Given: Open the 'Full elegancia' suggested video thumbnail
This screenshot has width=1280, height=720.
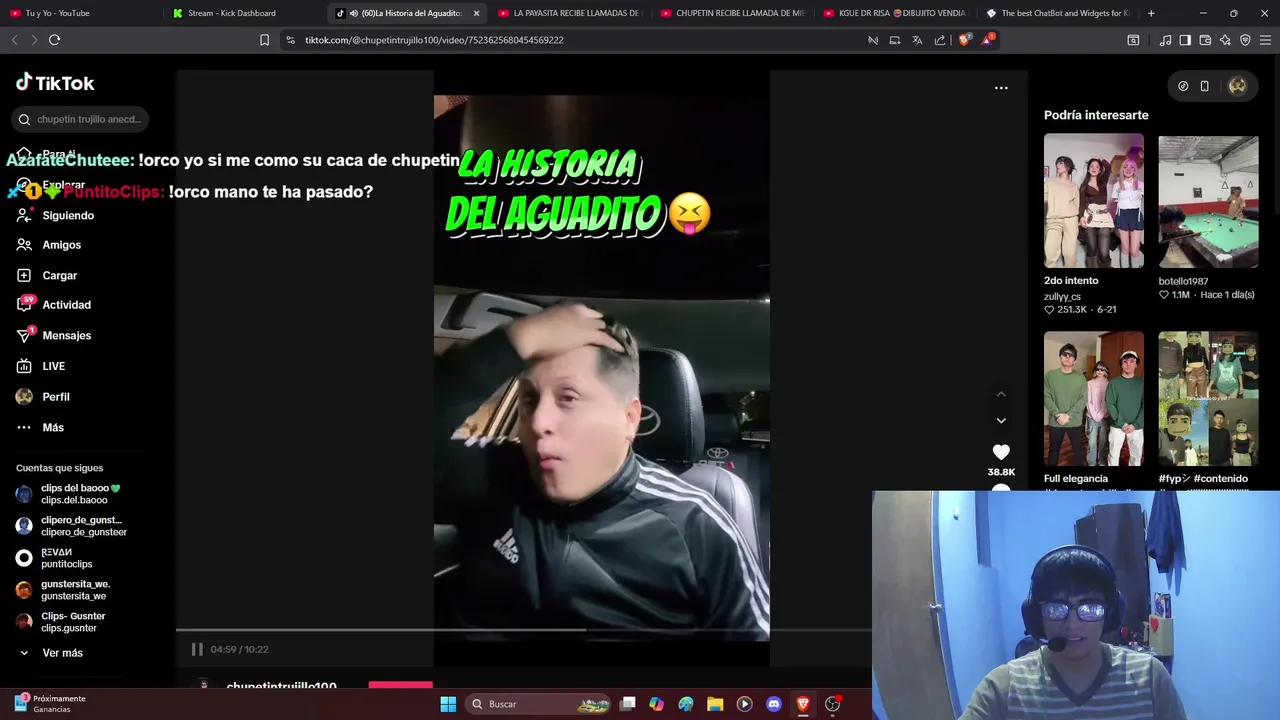Looking at the screenshot, I should 1094,399.
